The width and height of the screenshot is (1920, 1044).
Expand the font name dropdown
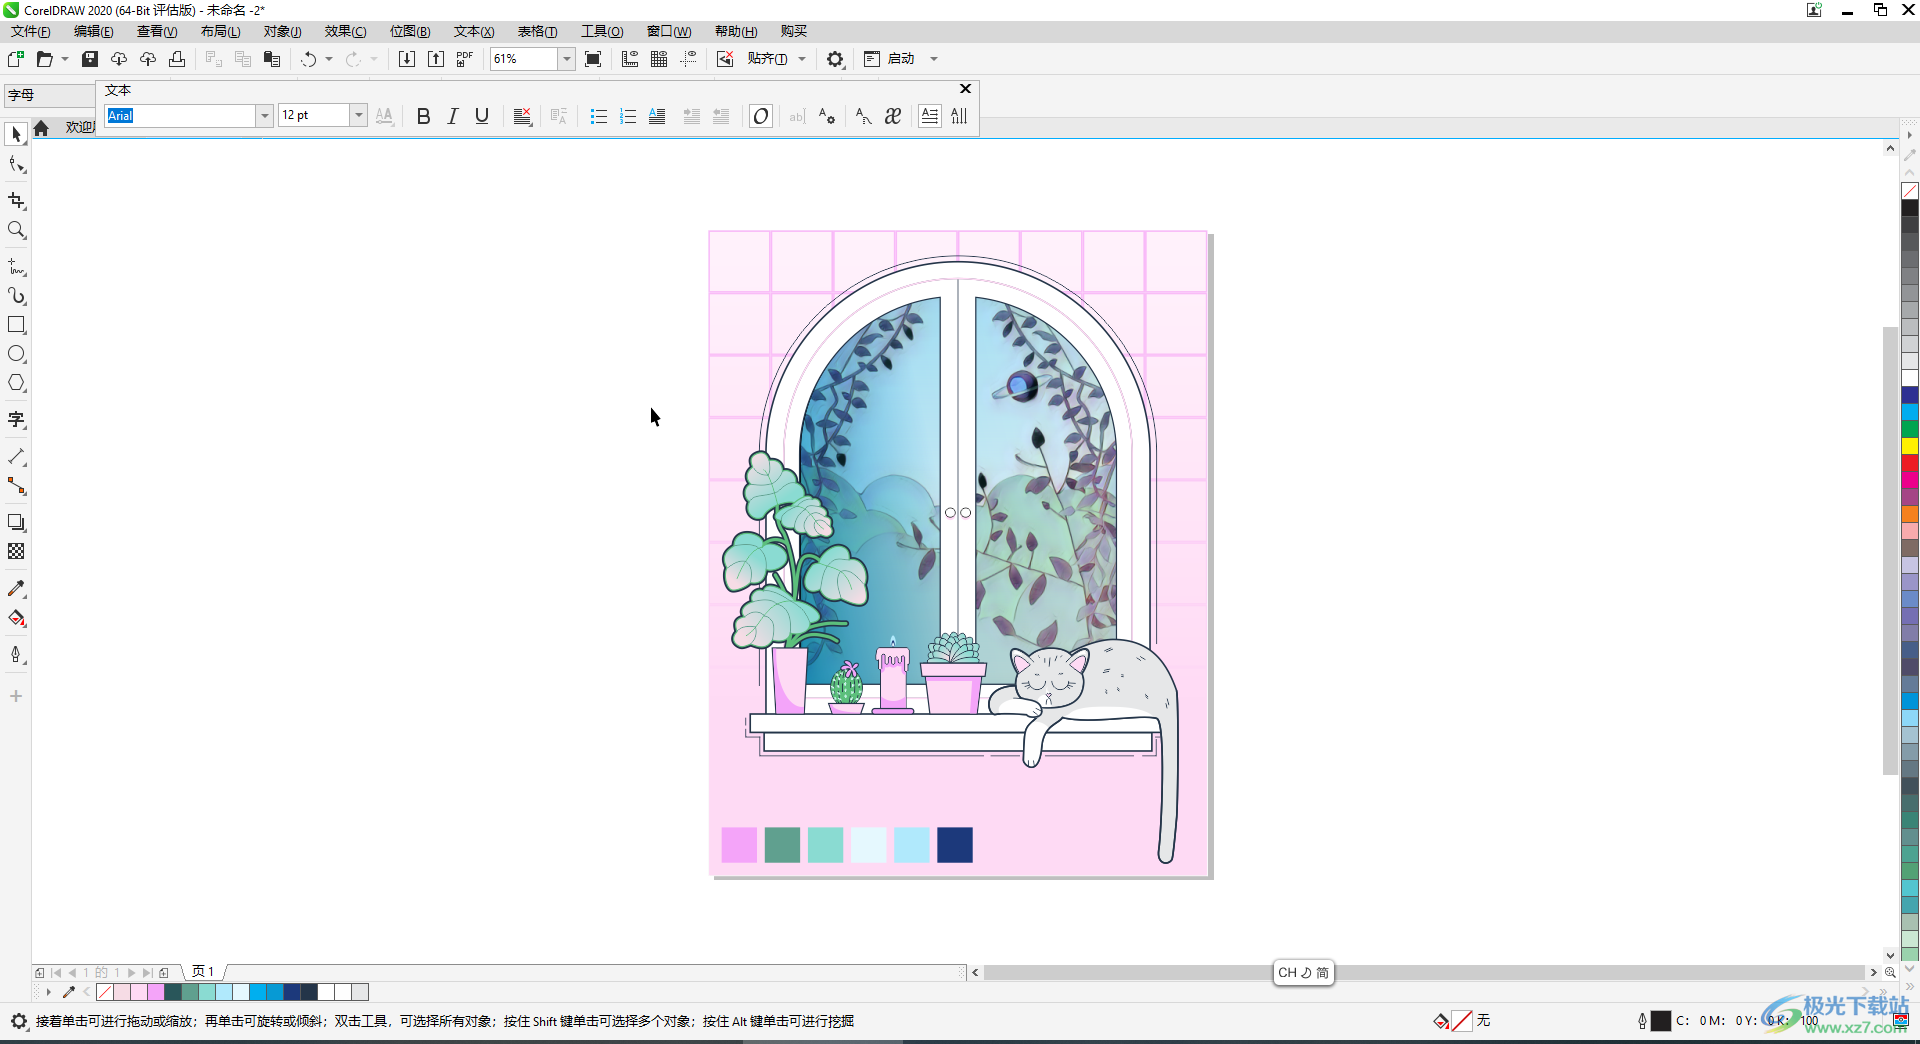click(265, 116)
